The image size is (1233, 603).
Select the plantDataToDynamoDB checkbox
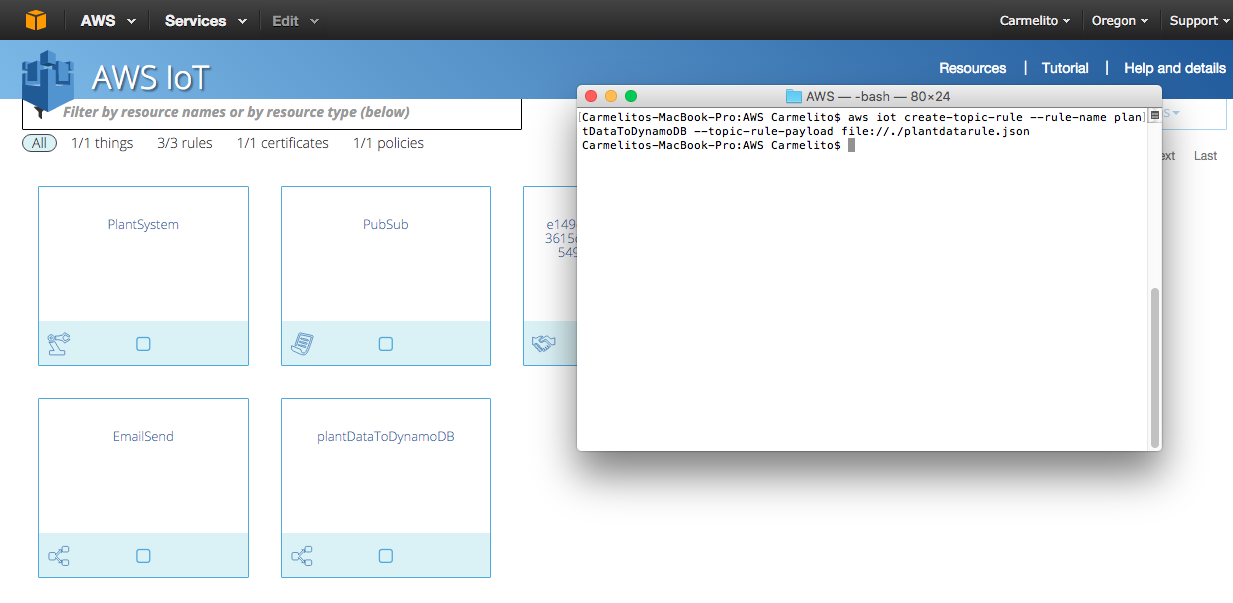tap(386, 556)
